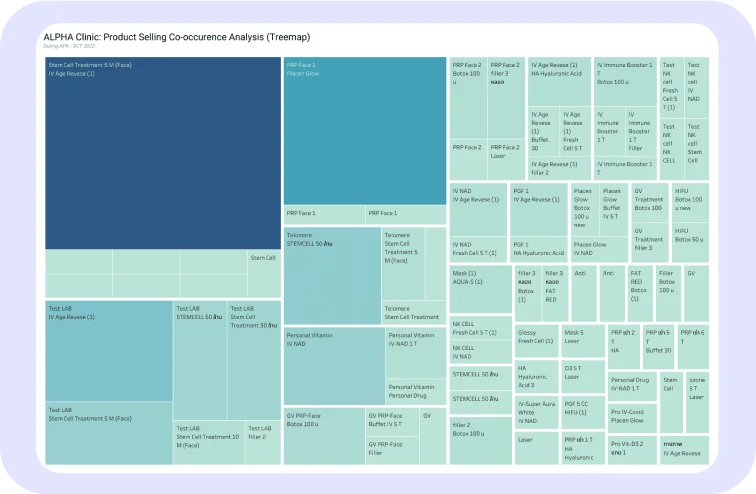
Task: Click the Test LAB filler 2 cell
Action: [263, 442]
